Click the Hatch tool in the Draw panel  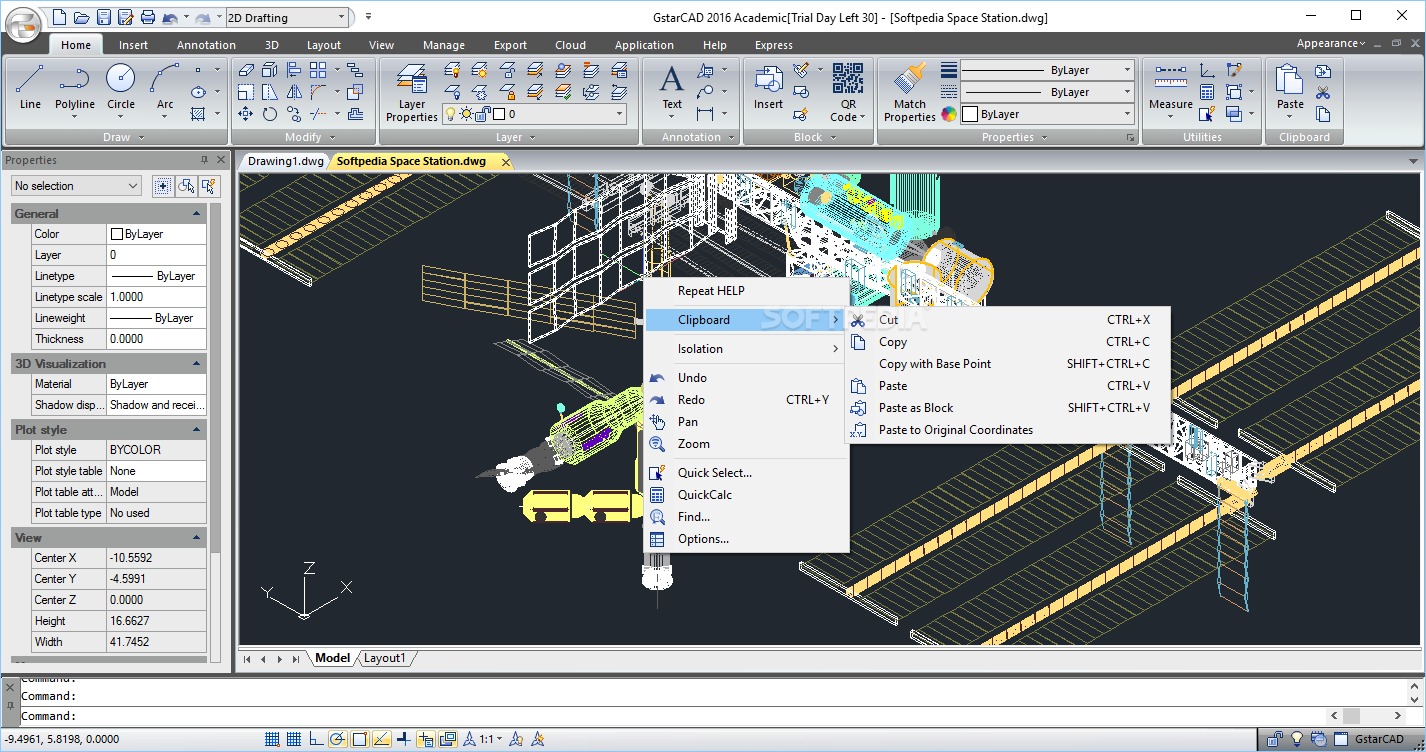click(x=198, y=114)
